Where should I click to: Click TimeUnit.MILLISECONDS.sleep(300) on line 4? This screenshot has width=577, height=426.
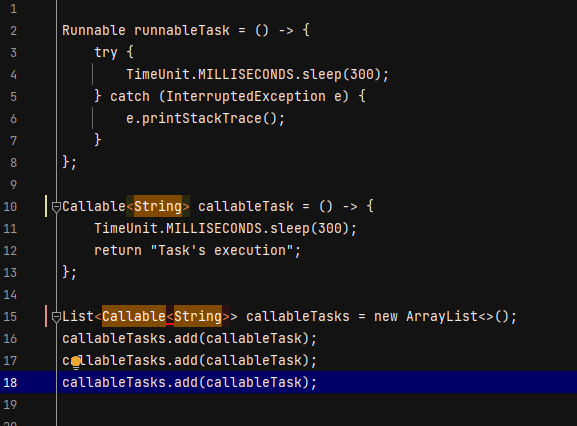tap(254, 74)
